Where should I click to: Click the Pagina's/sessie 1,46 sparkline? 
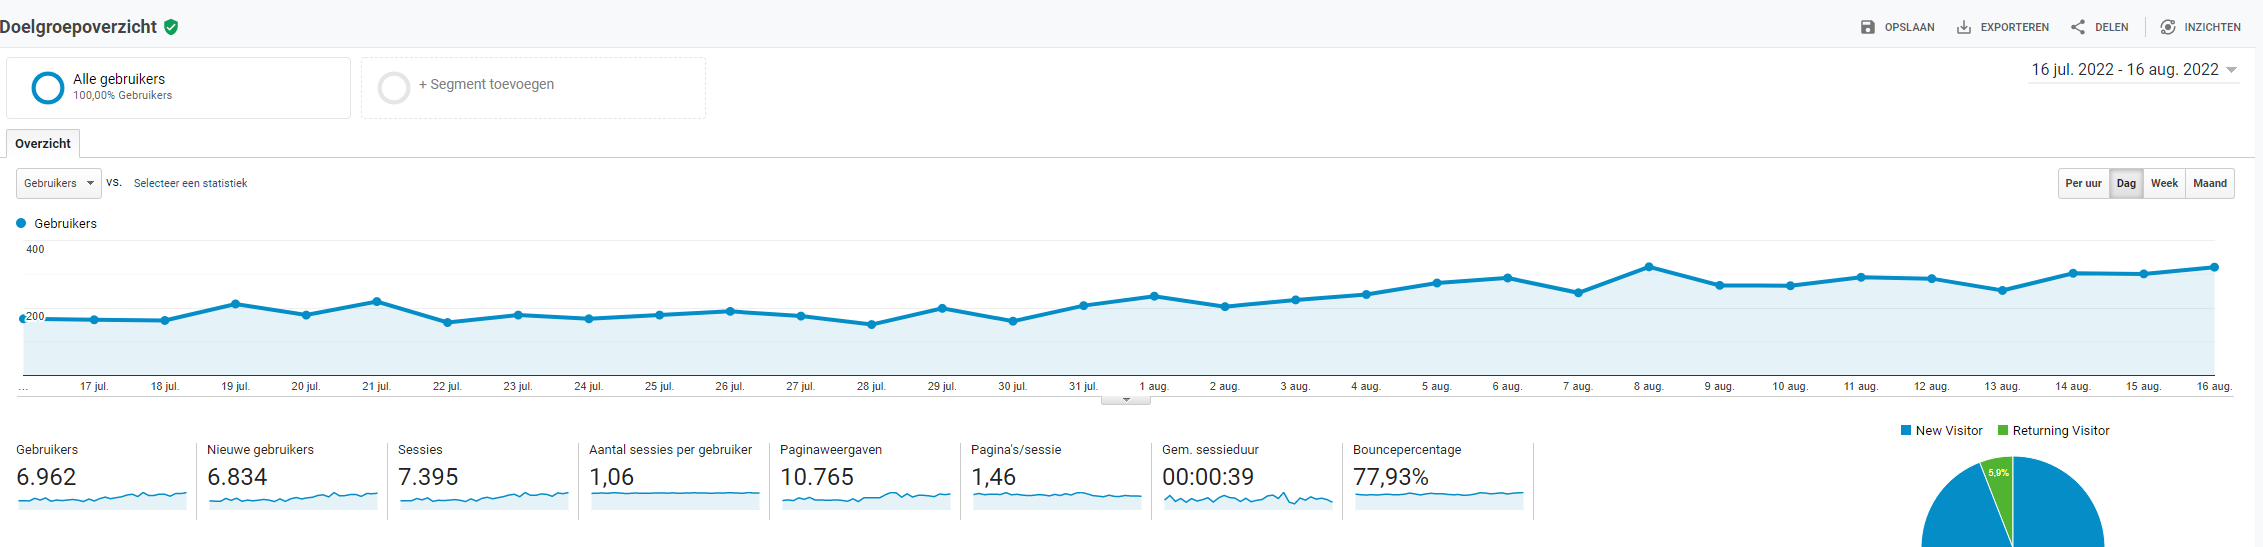tap(1057, 500)
